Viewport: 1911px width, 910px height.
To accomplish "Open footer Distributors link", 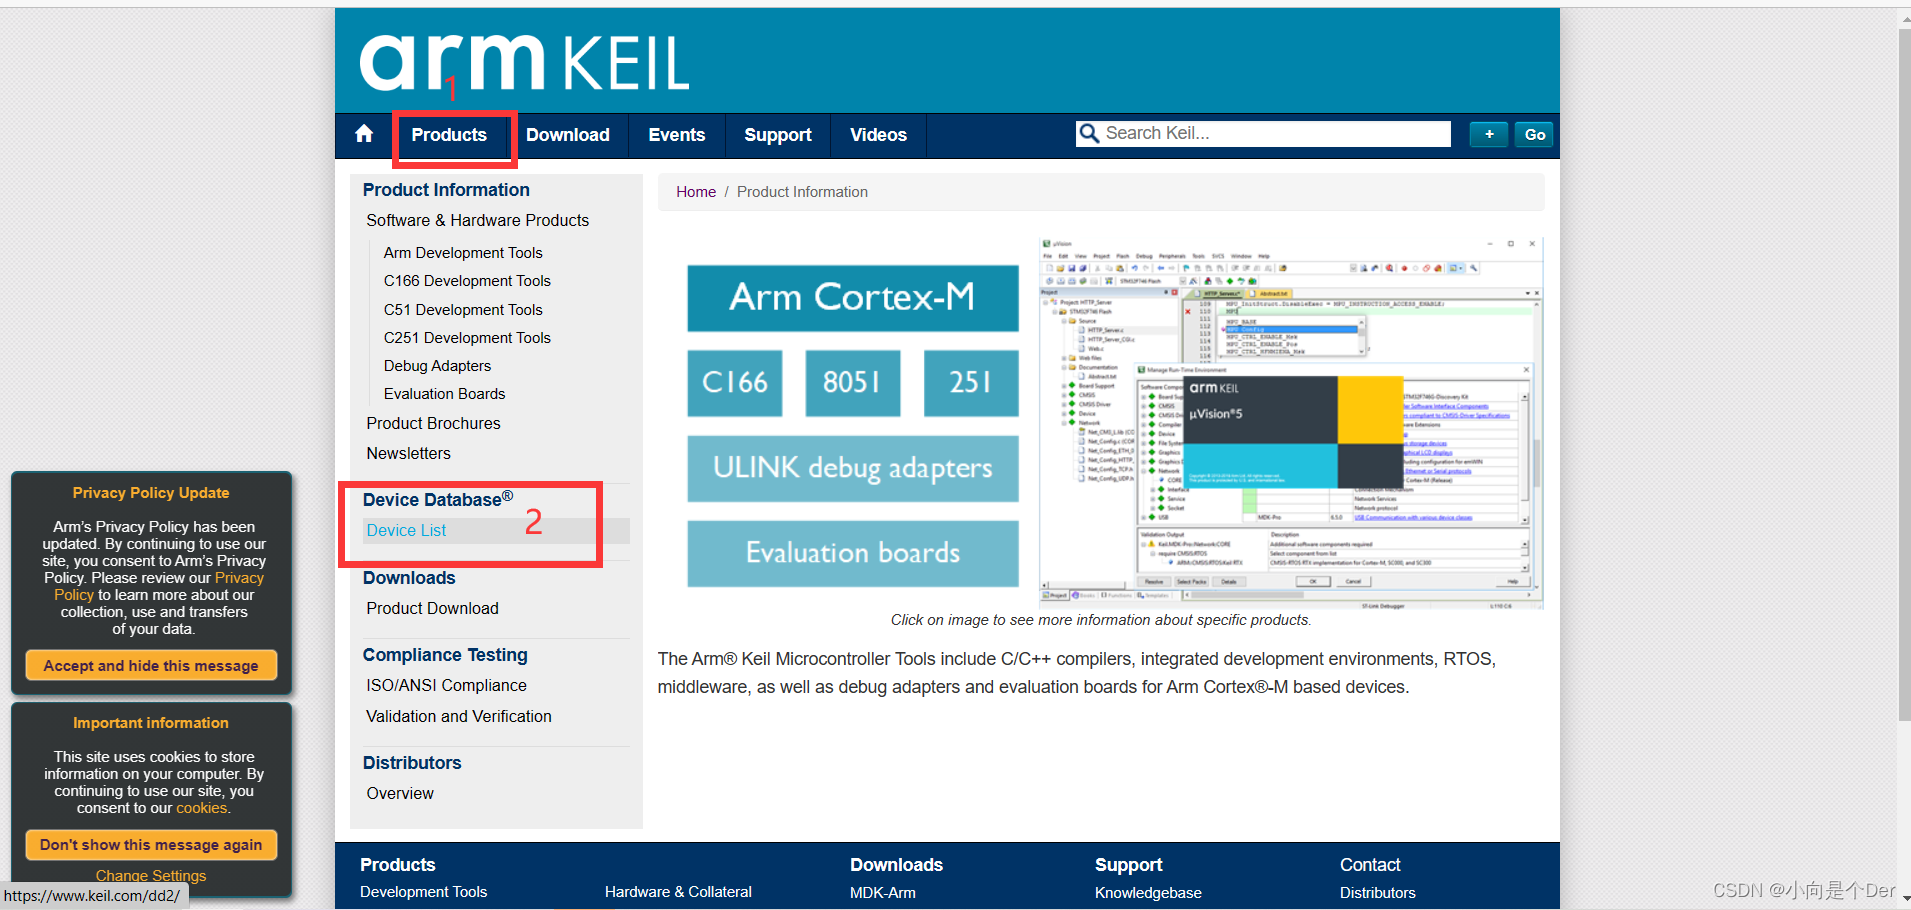I will click(x=1377, y=892).
